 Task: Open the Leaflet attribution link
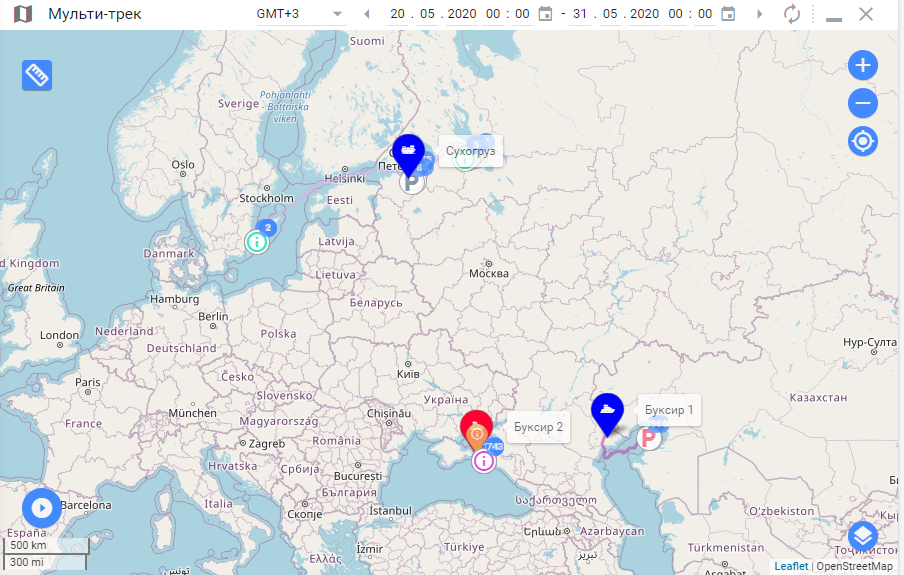(790, 566)
